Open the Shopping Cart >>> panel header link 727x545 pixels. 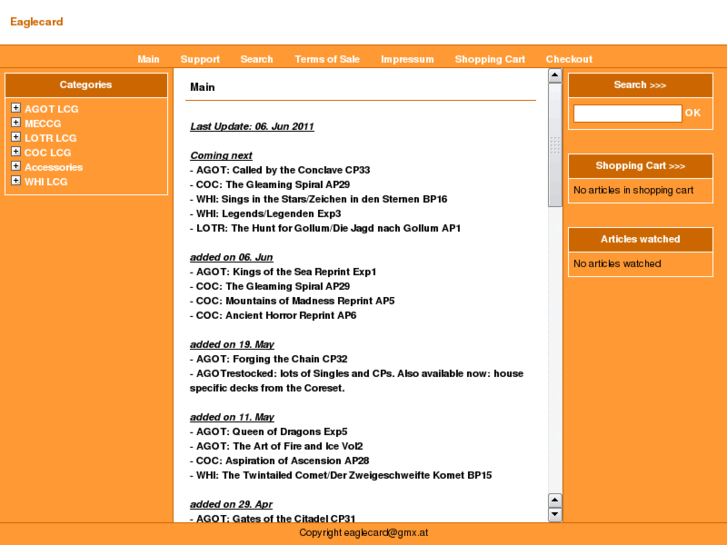(x=640, y=166)
